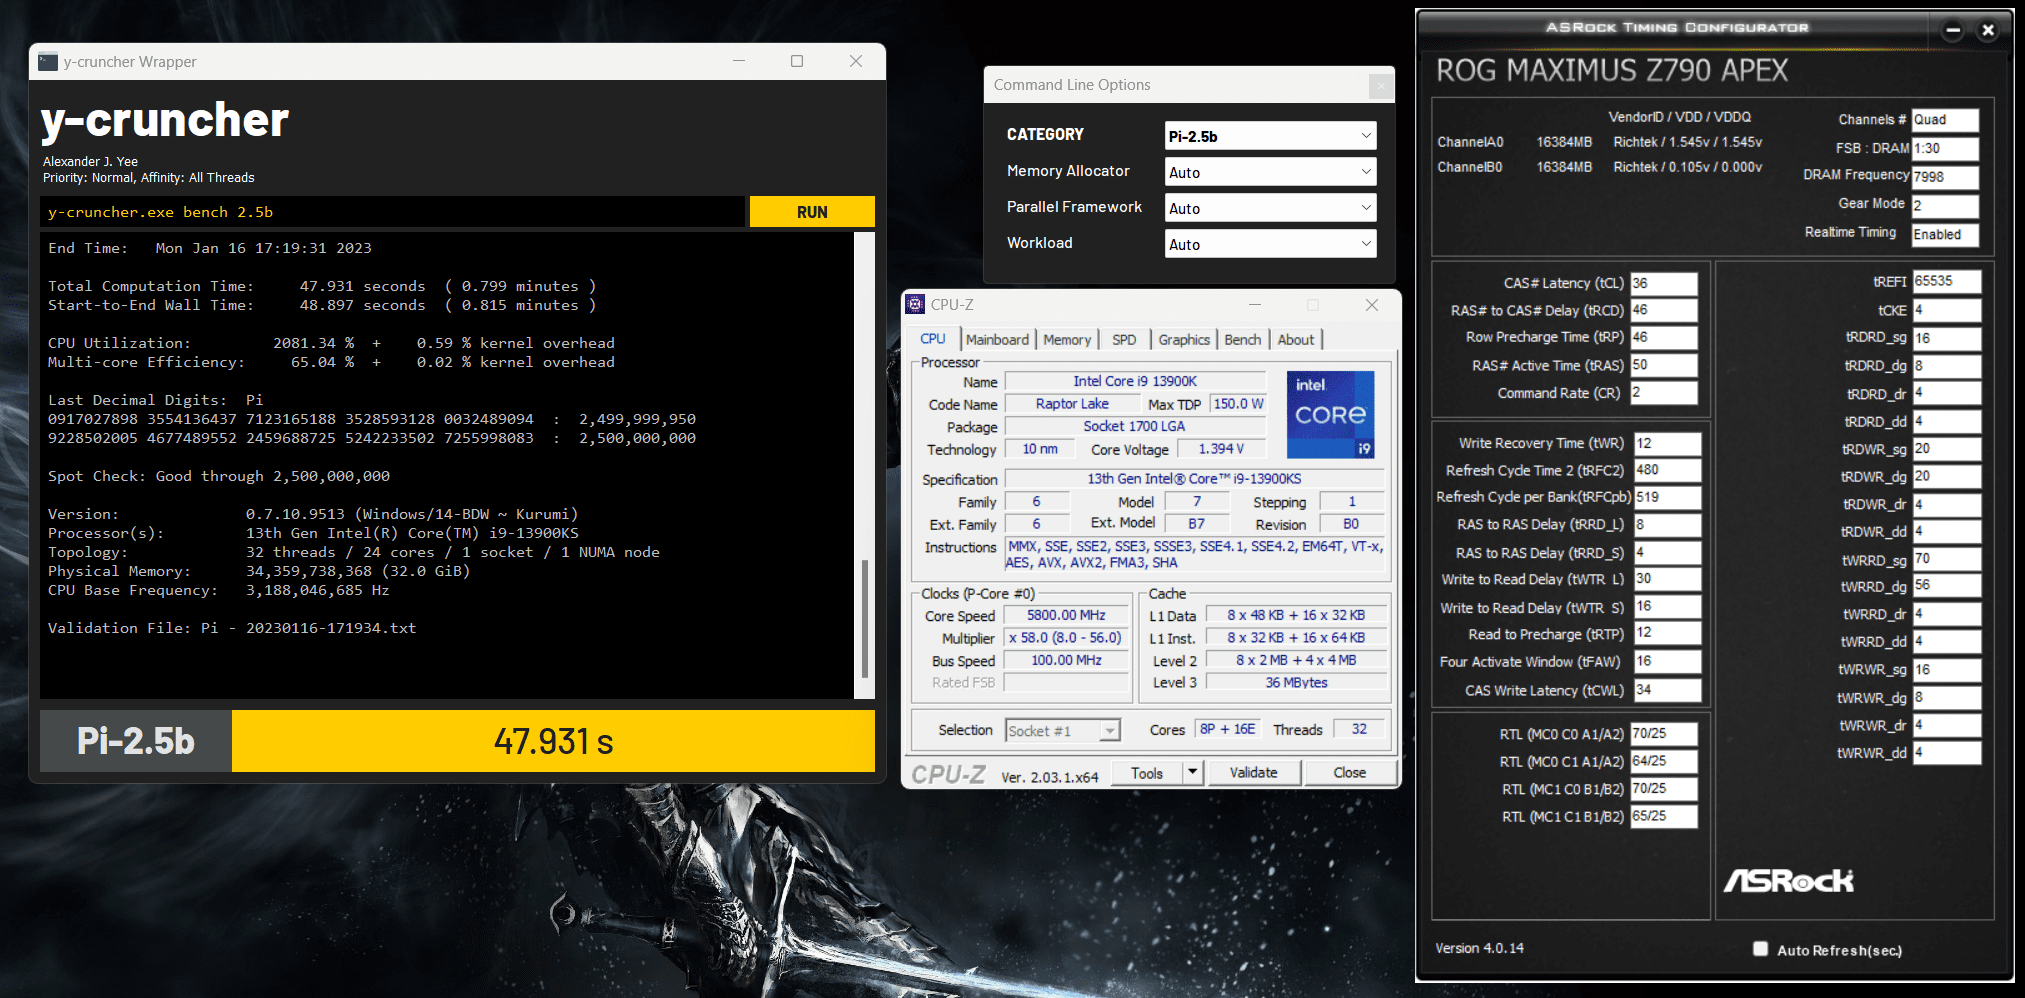Click the Intel Core i9 logo badge
Image resolution: width=2025 pixels, height=998 pixels.
click(x=1329, y=415)
